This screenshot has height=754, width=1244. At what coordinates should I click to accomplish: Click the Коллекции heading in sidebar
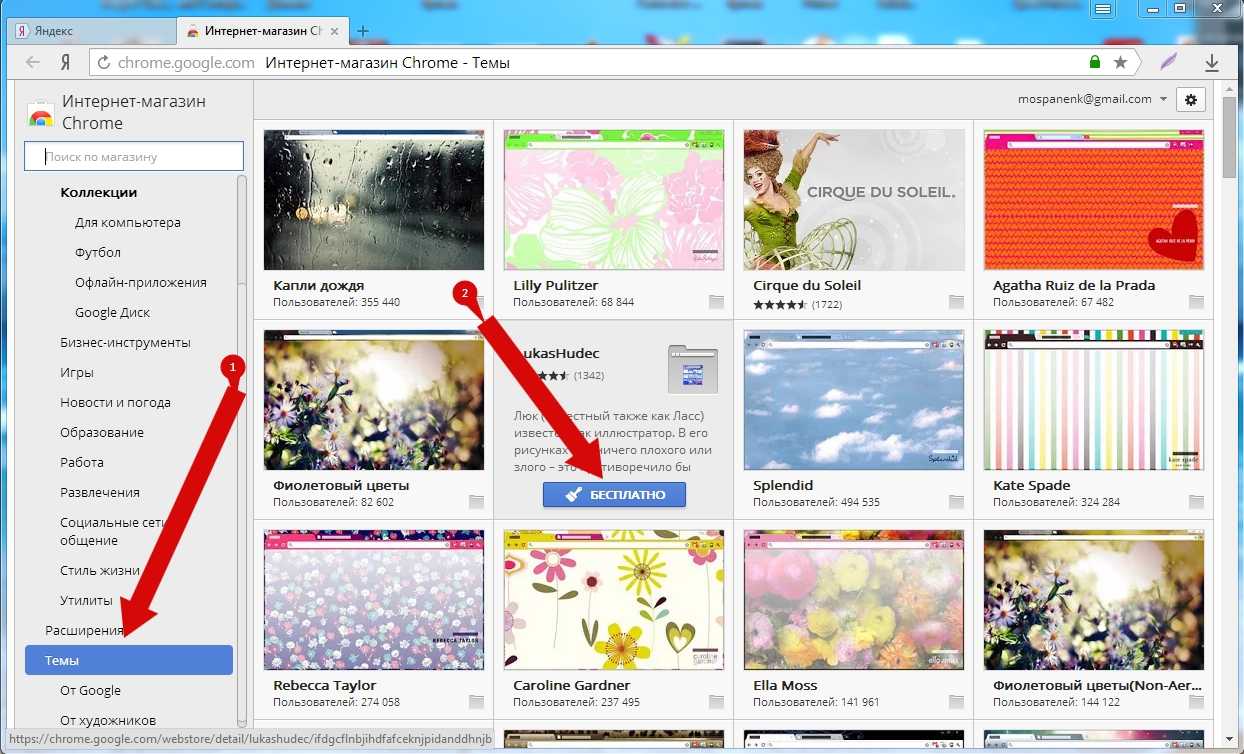click(x=98, y=192)
